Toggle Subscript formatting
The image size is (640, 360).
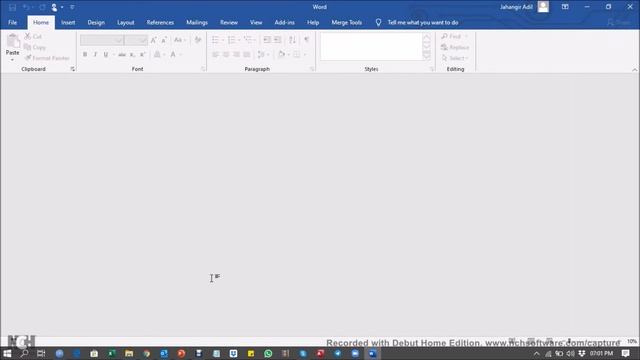click(x=132, y=54)
